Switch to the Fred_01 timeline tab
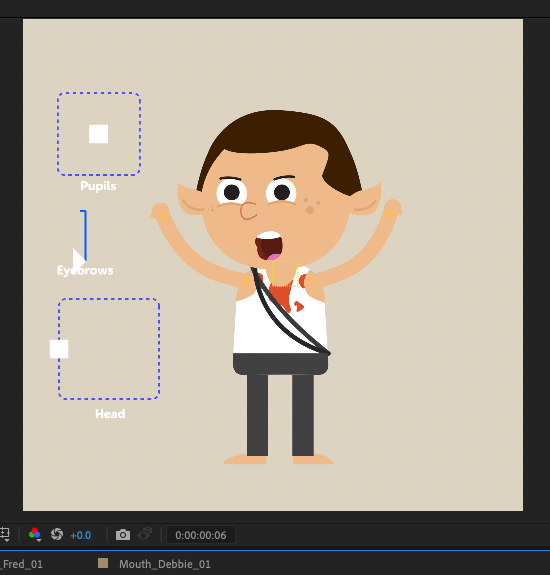Image resolution: width=550 pixels, height=575 pixels. [x=22, y=564]
